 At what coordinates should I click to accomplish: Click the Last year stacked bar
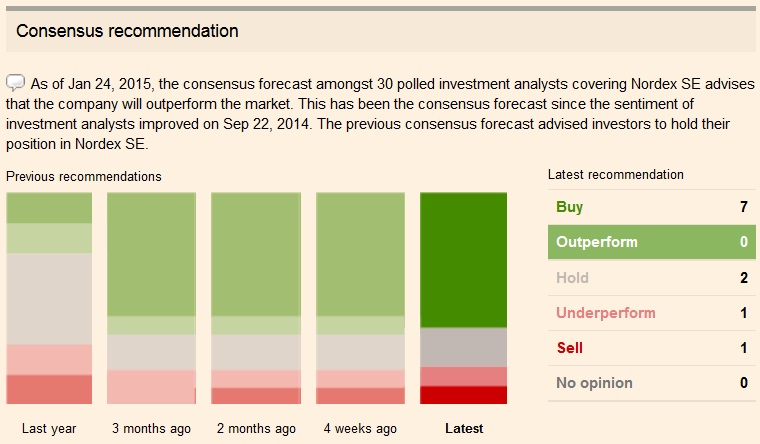(x=49, y=298)
